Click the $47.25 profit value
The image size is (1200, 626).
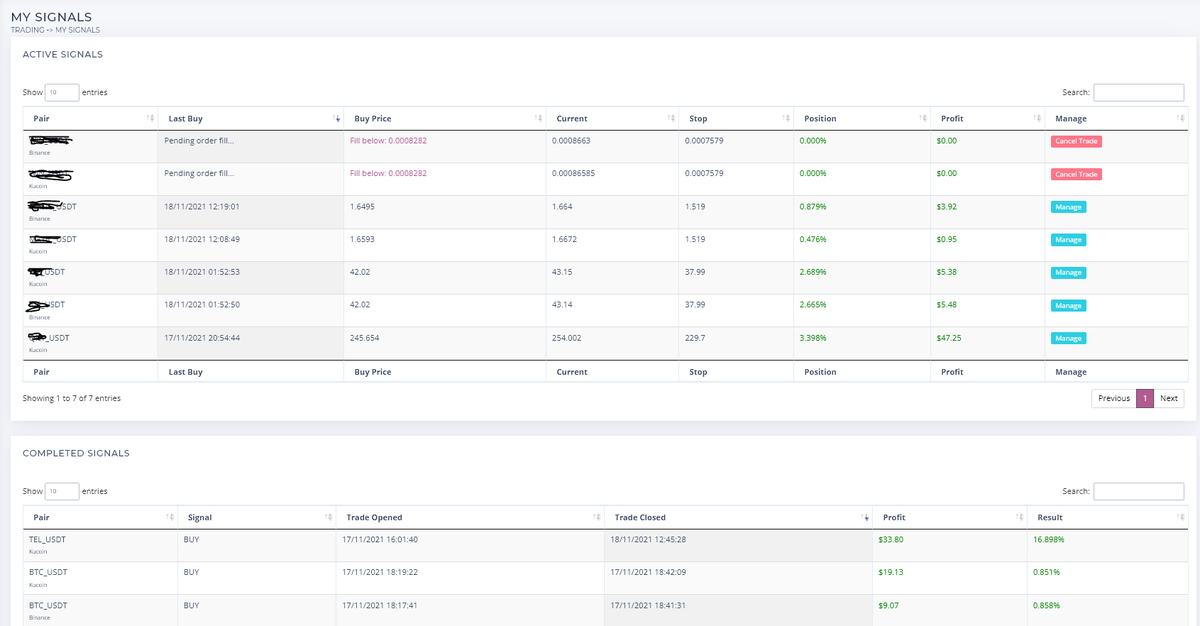tap(949, 338)
